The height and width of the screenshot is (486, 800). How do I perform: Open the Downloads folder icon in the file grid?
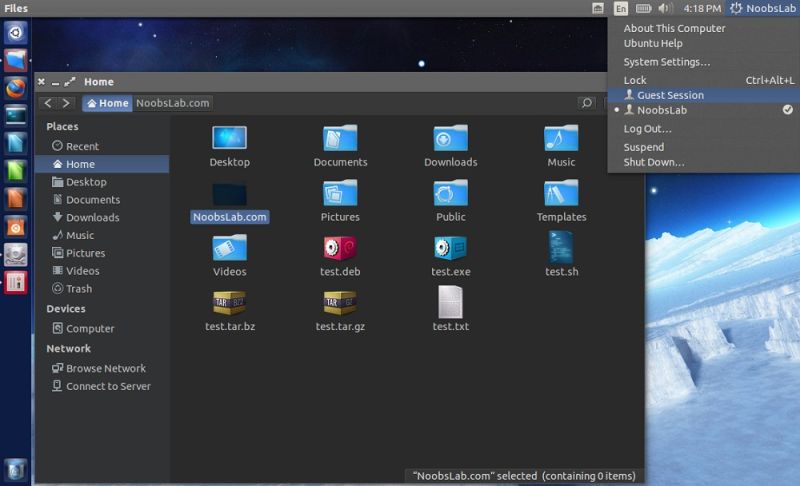pos(451,138)
